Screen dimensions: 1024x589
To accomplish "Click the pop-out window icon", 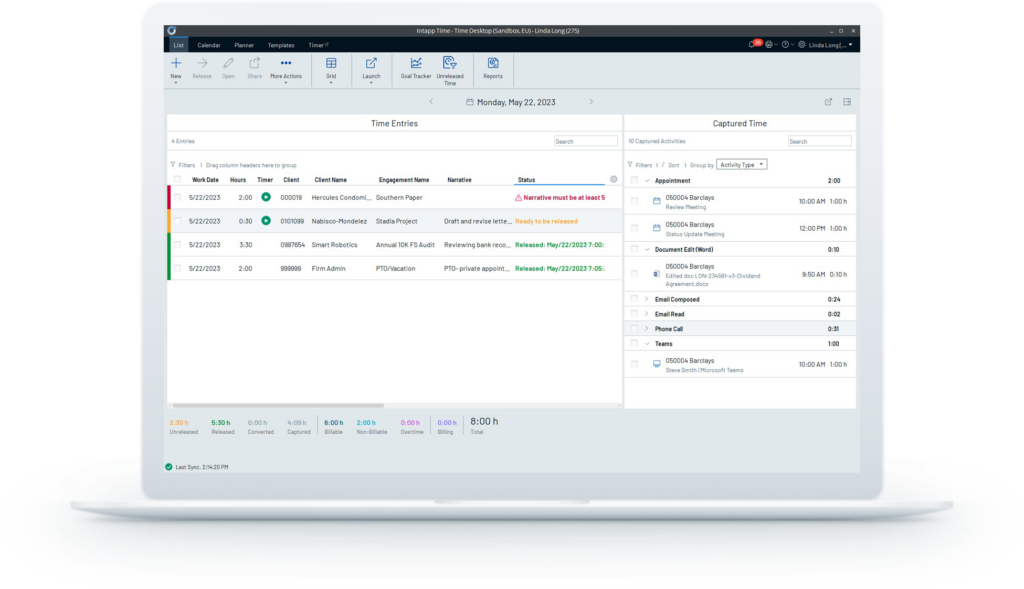I will pyautogui.click(x=828, y=102).
